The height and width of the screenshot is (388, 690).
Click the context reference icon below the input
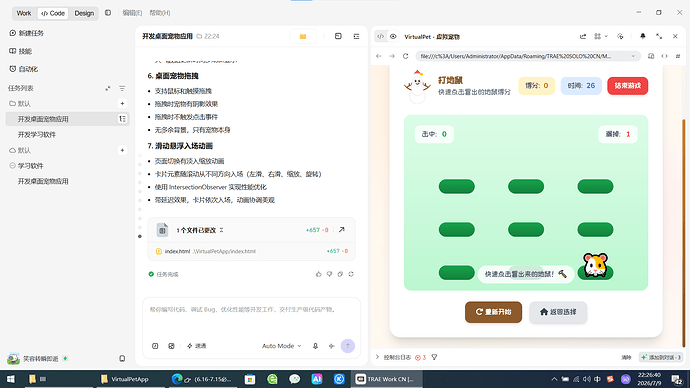[155, 346]
